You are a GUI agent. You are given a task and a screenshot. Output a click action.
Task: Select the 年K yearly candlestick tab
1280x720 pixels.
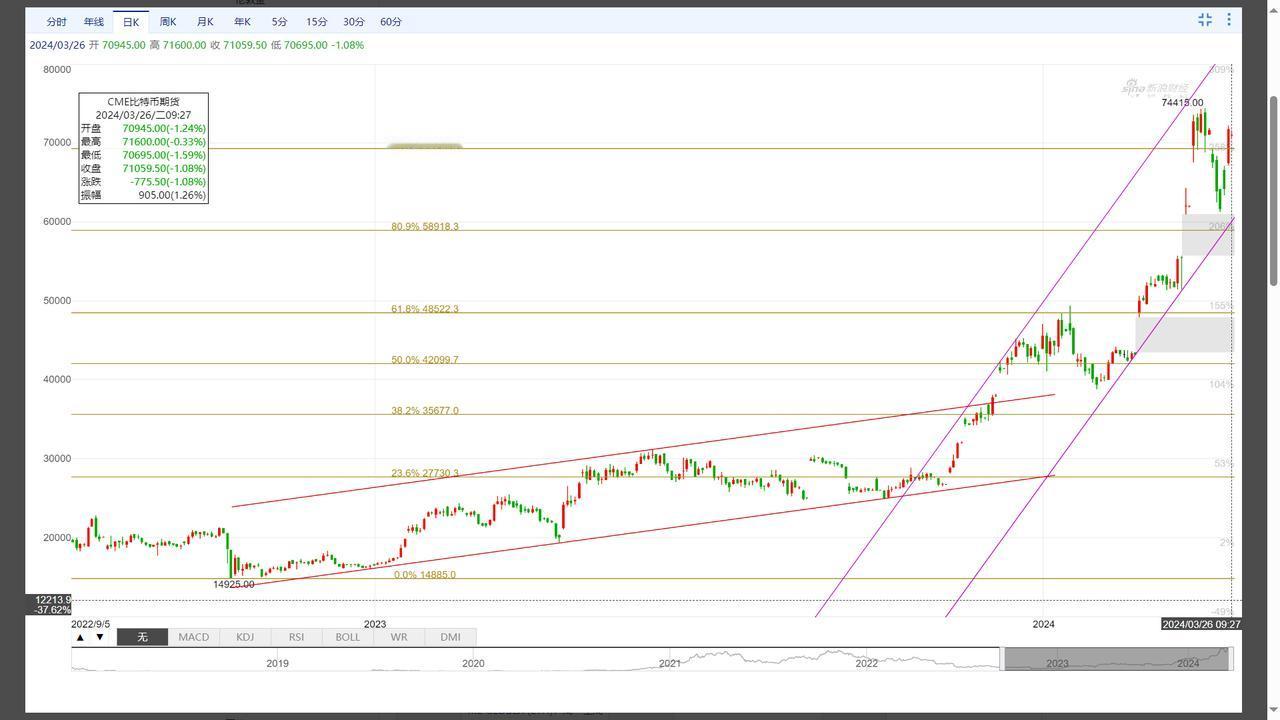click(x=242, y=21)
